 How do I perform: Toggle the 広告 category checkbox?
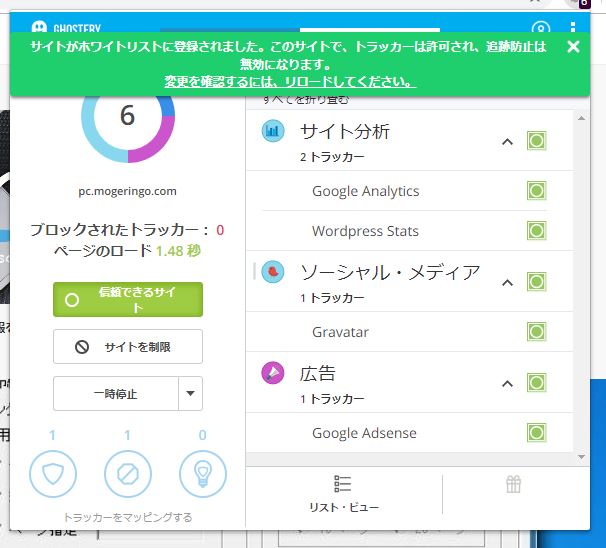tap(536, 383)
